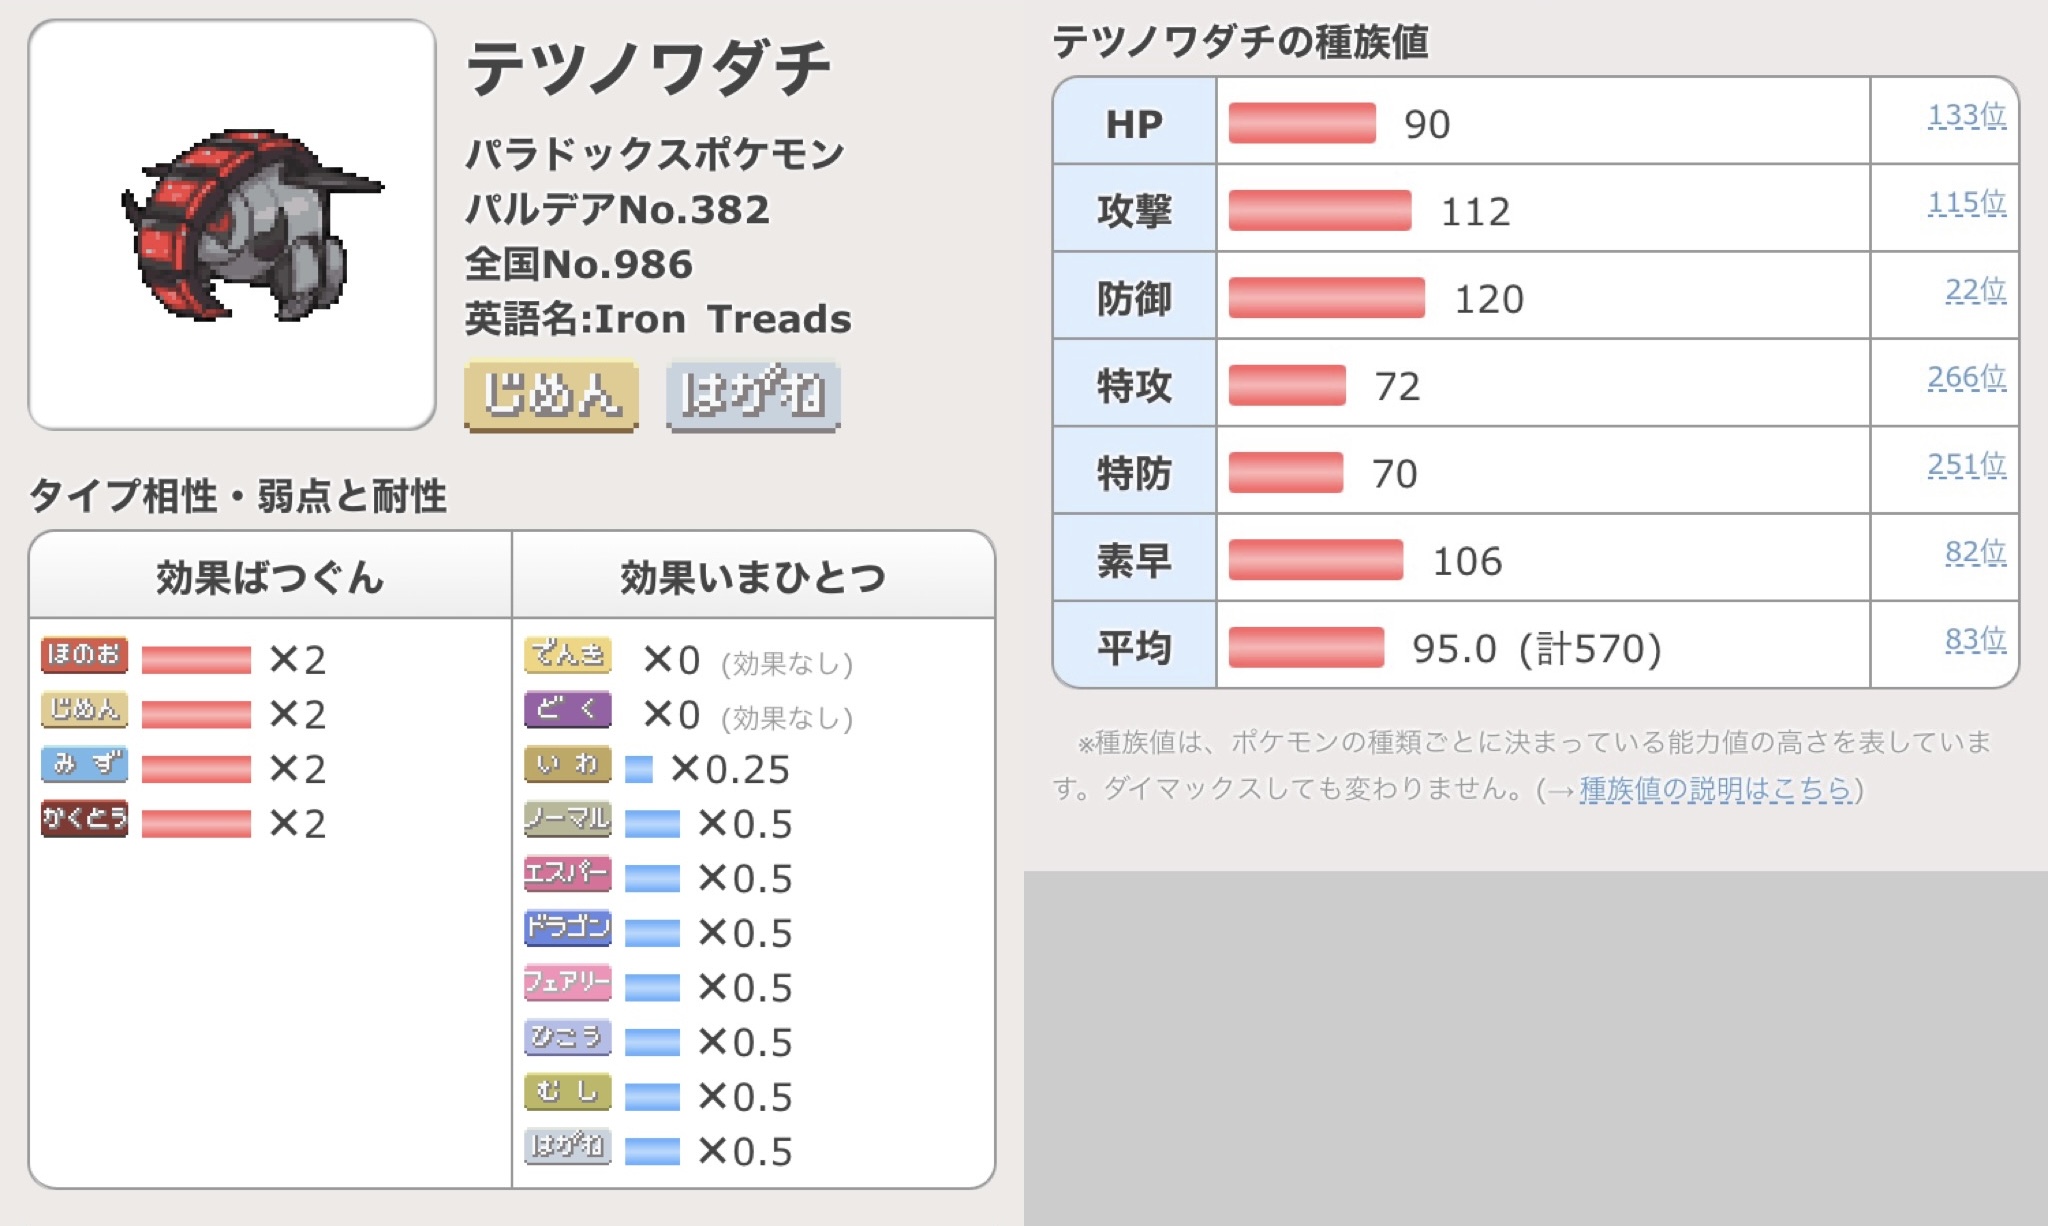Click the でんき immunity type icon
This screenshot has height=1226, width=2048.
pos(567,655)
